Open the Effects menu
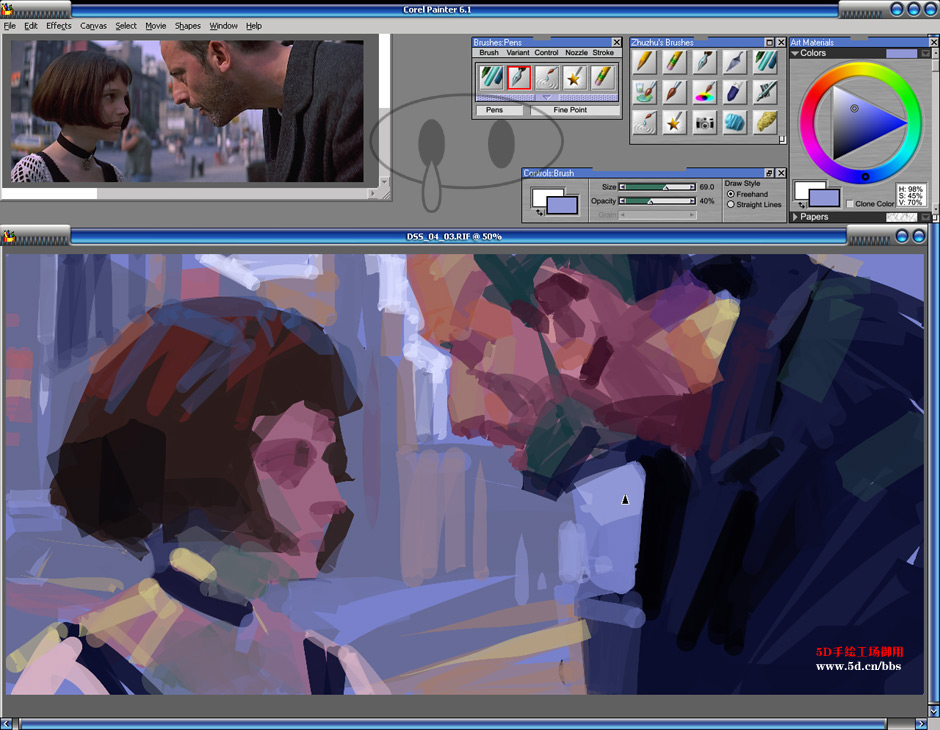The width and height of the screenshot is (940, 730). [59, 26]
